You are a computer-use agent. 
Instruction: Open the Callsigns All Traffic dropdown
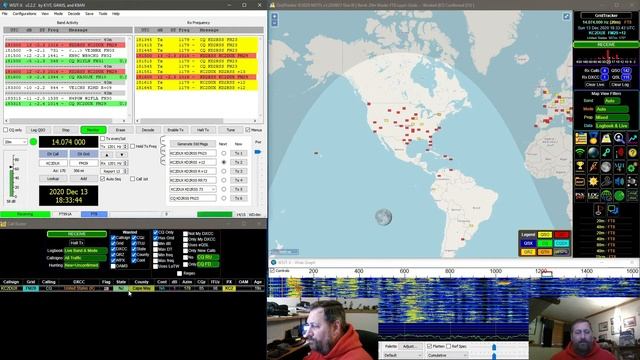85,258
